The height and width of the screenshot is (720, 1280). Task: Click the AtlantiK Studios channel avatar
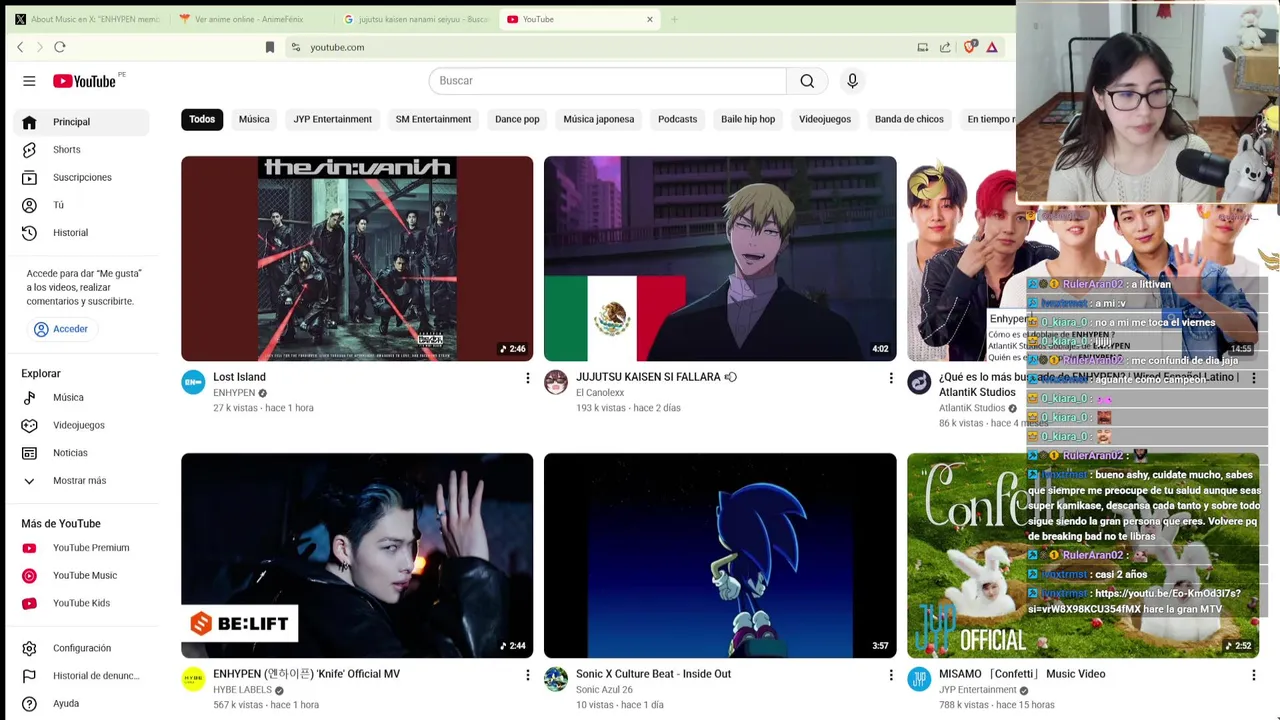click(x=919, y=382)
